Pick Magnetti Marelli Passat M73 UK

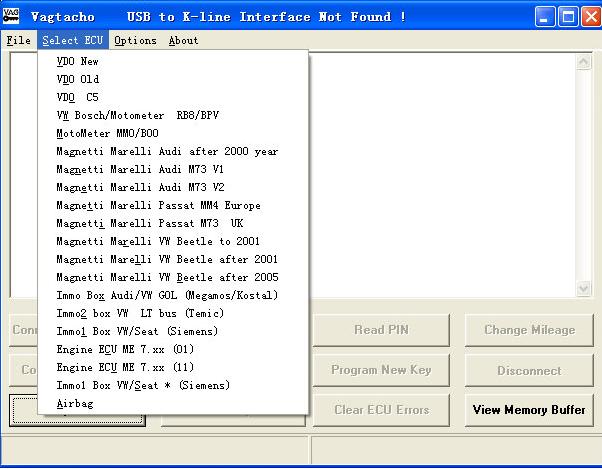tap(173, 224)
